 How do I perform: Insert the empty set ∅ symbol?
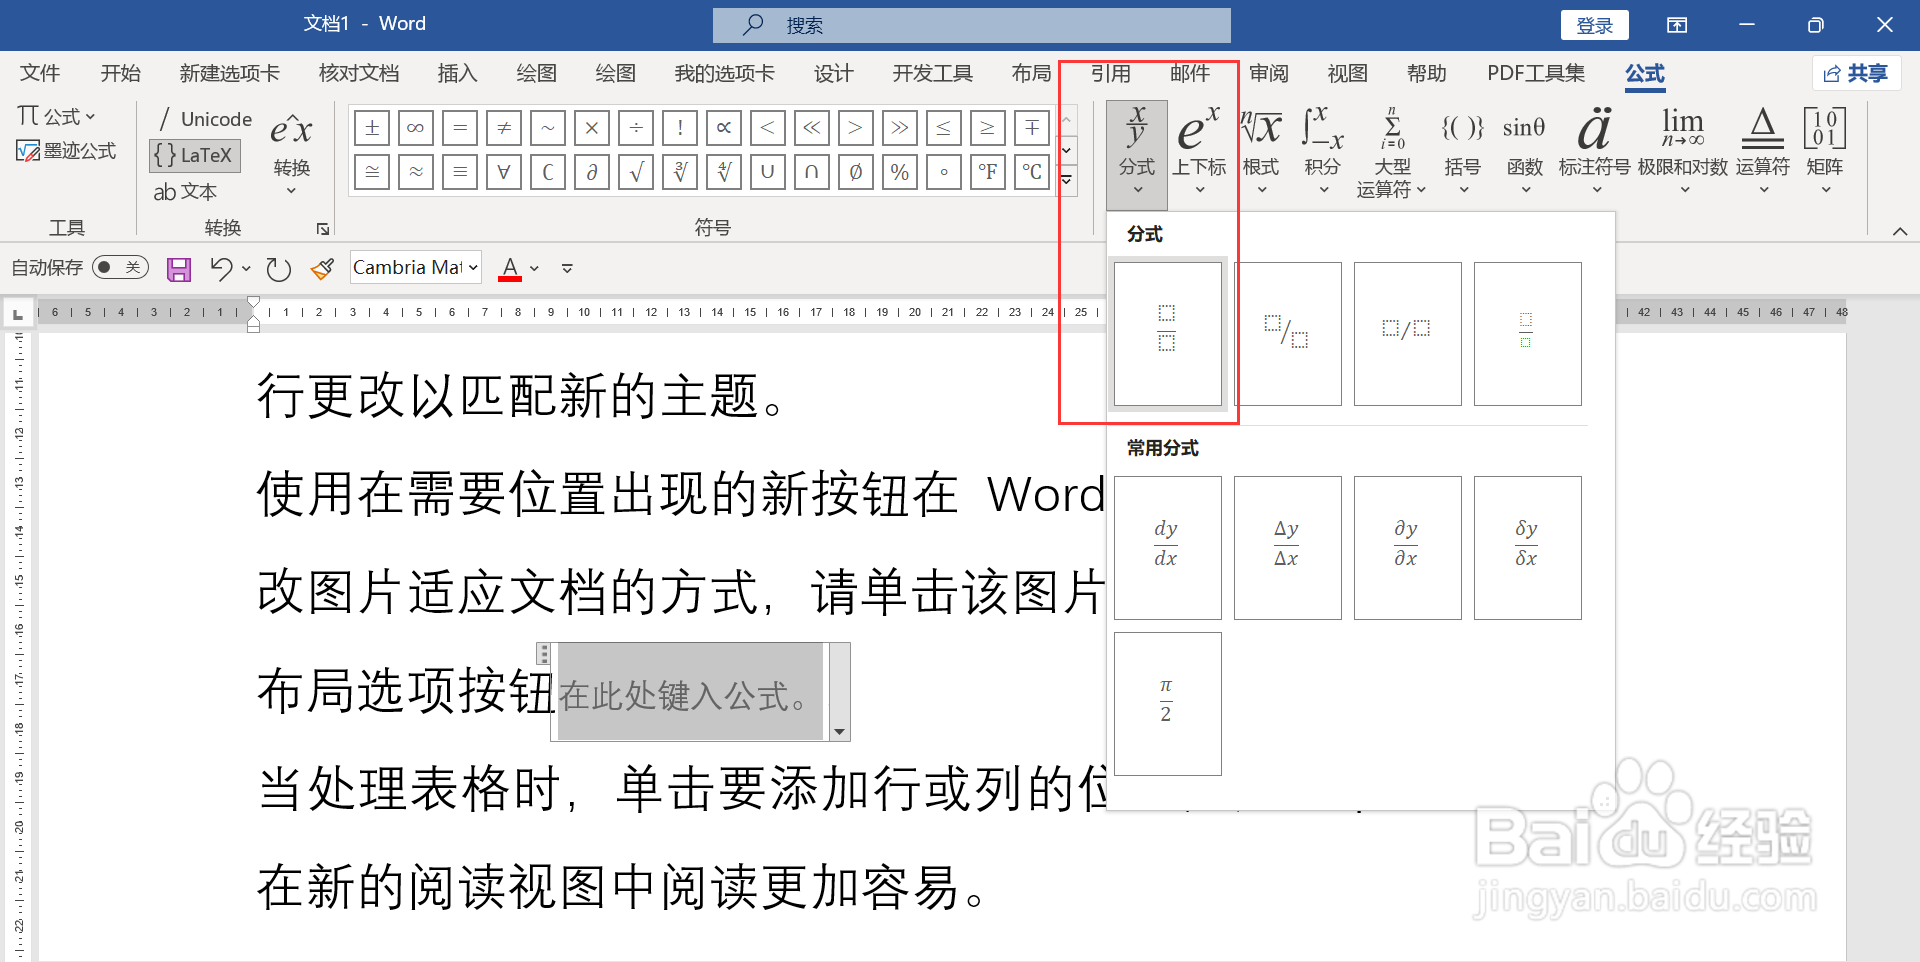856,172
